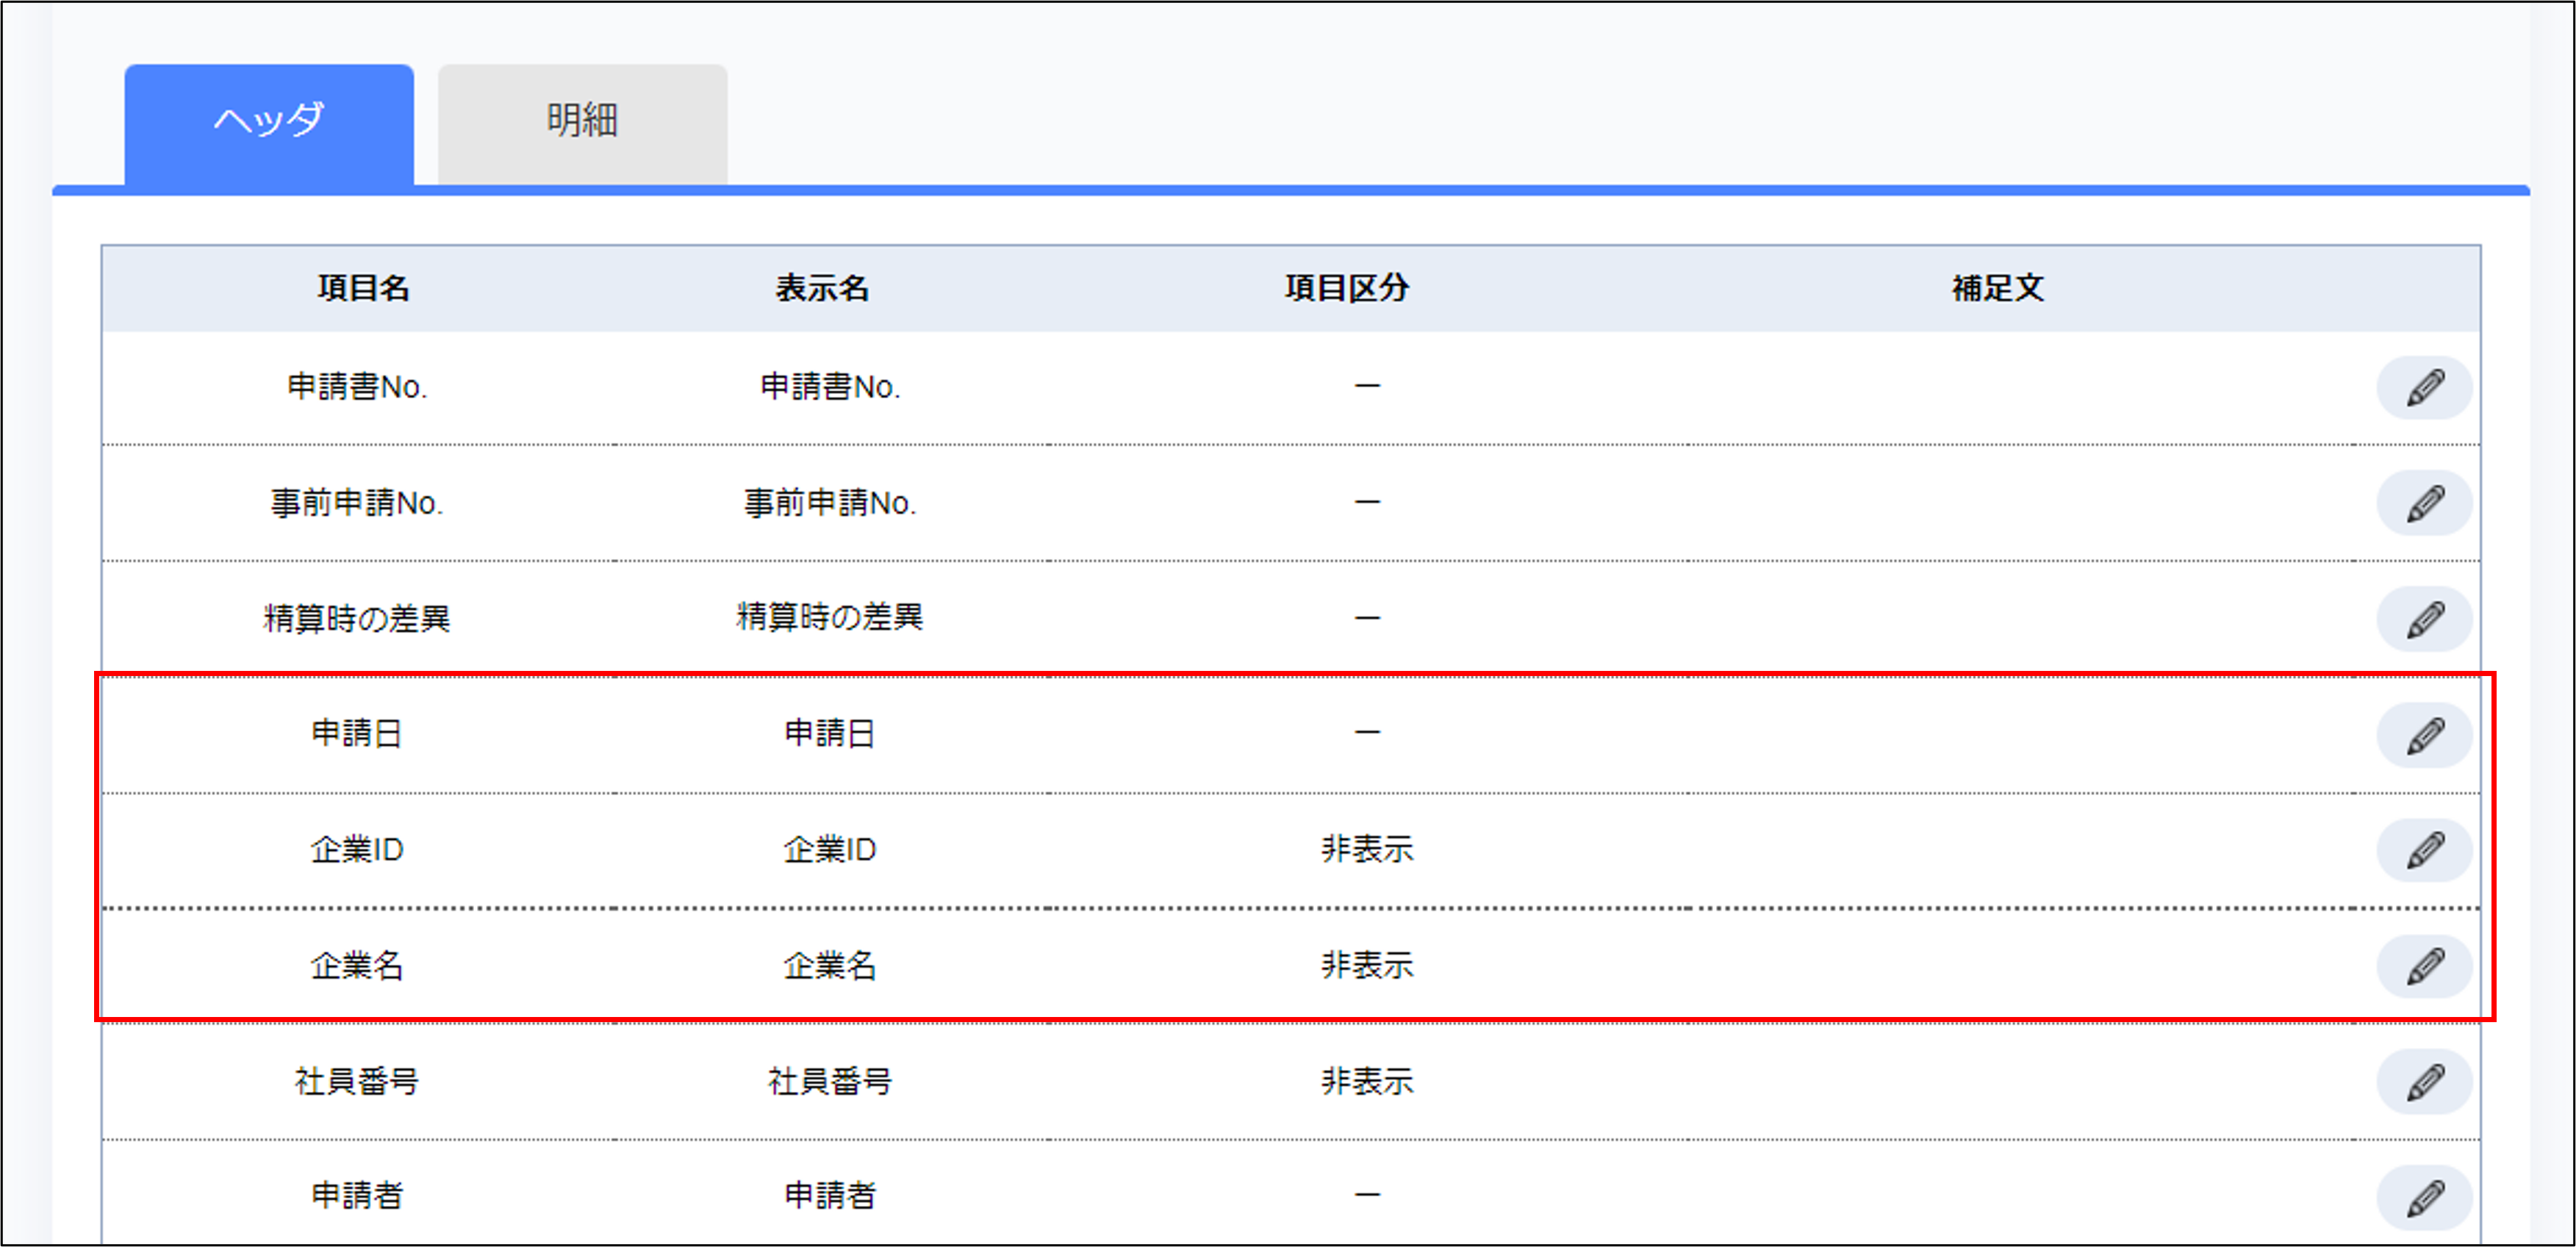
Task: Click 非表示 in the 企業名 row
Action: tap(1367, 966)
